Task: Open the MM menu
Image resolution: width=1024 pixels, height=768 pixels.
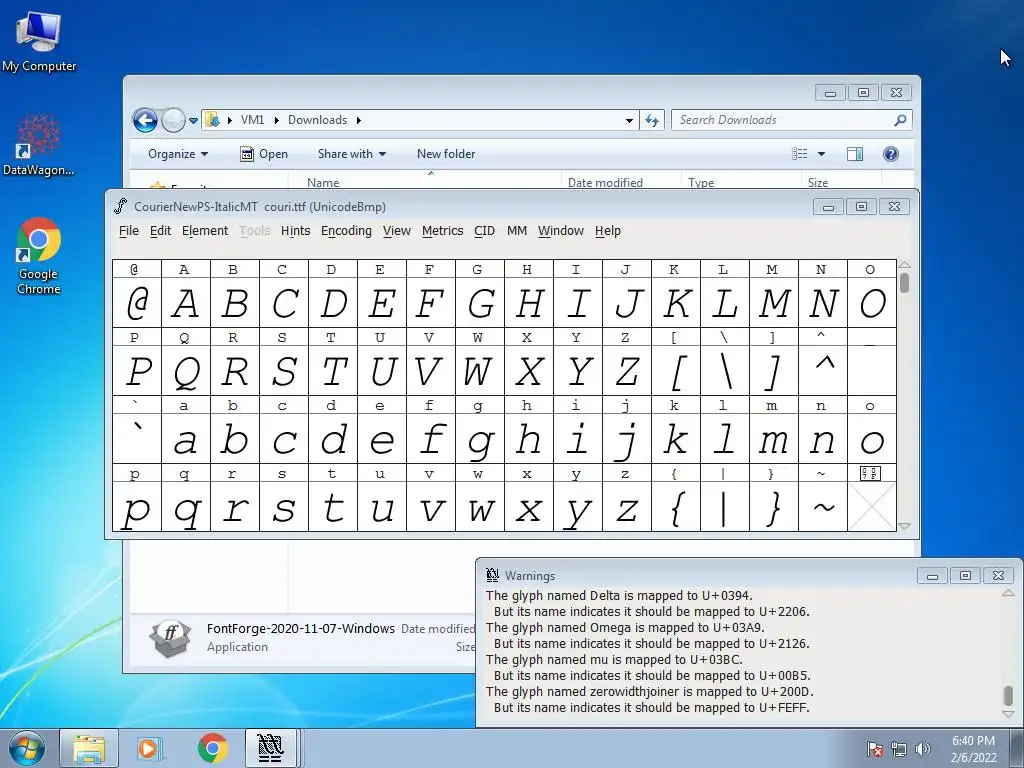Action: (517, 231)
